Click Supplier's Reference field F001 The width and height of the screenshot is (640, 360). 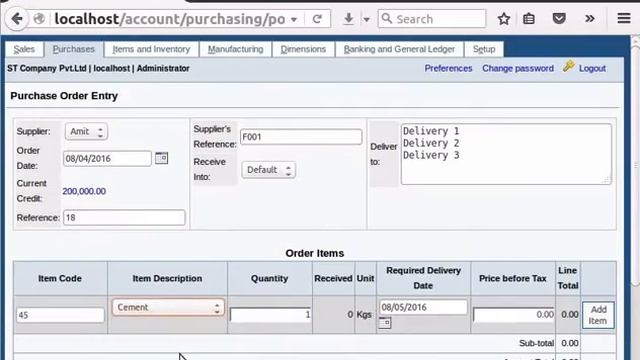(x=301, y=137)
